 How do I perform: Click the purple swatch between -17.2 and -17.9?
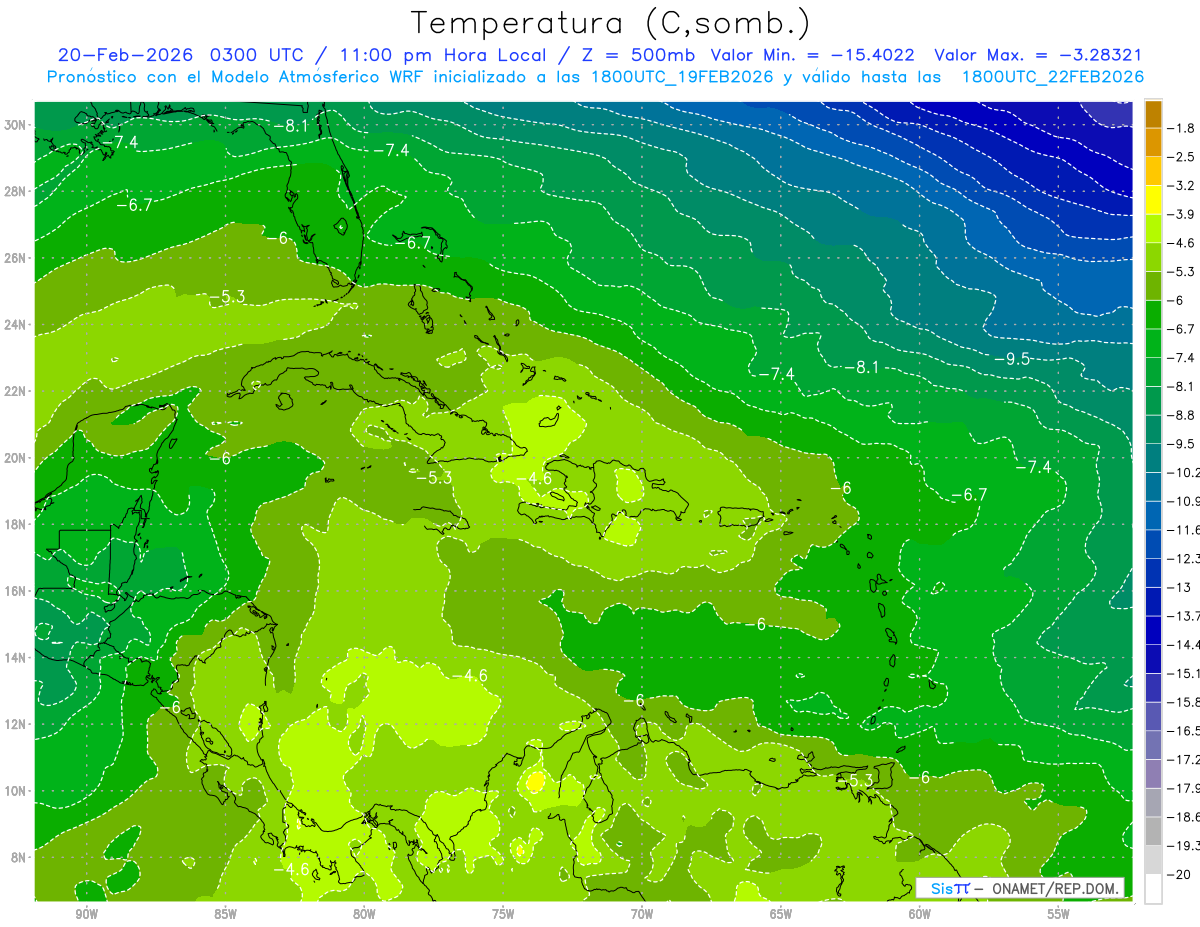[x=1153, y=774]
